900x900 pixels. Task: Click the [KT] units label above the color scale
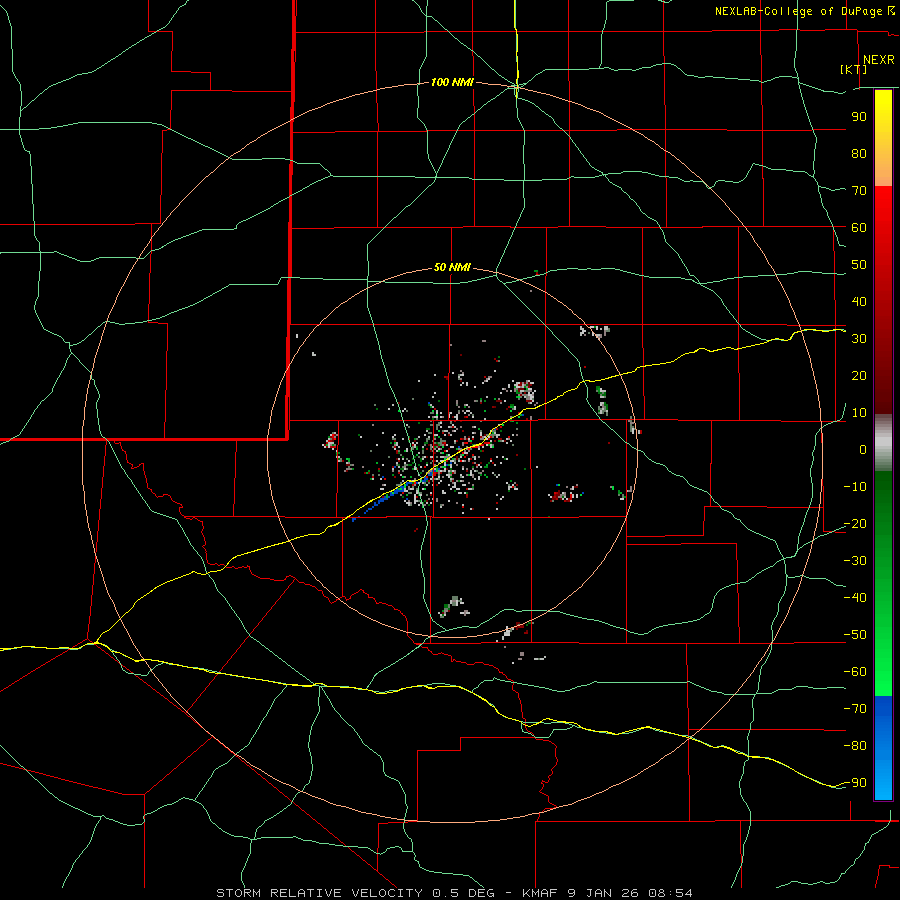click(854, 69)
